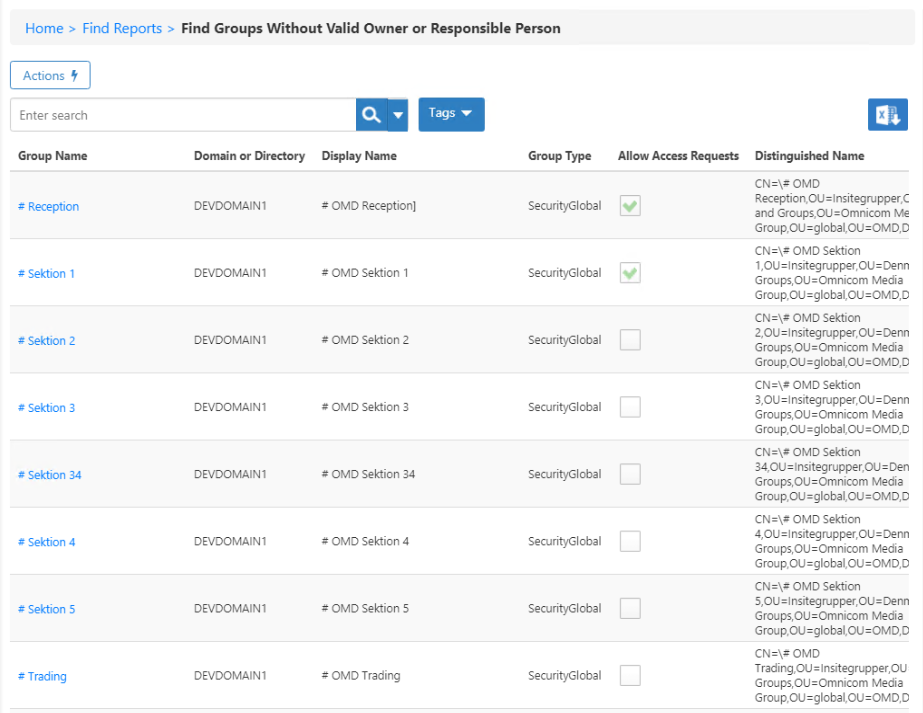Check Allow Access Requests for # Sektion 34

630,473
